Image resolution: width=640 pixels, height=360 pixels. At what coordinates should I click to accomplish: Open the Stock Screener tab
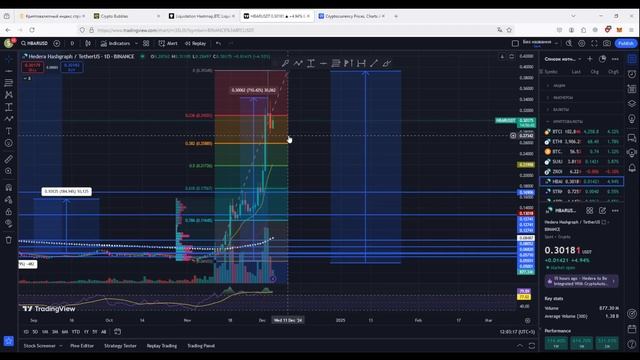39,346
